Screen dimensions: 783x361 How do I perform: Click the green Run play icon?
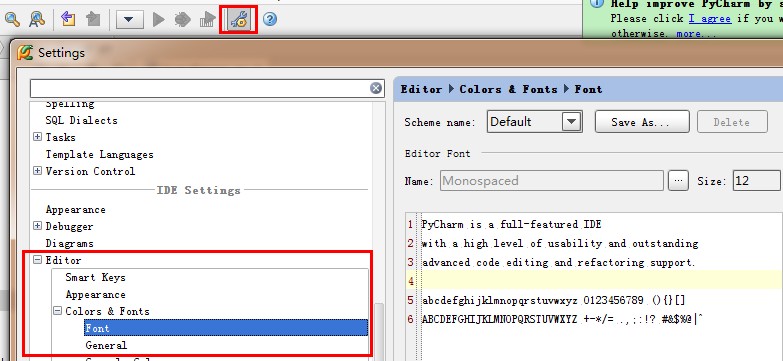(x=159, y=20)
